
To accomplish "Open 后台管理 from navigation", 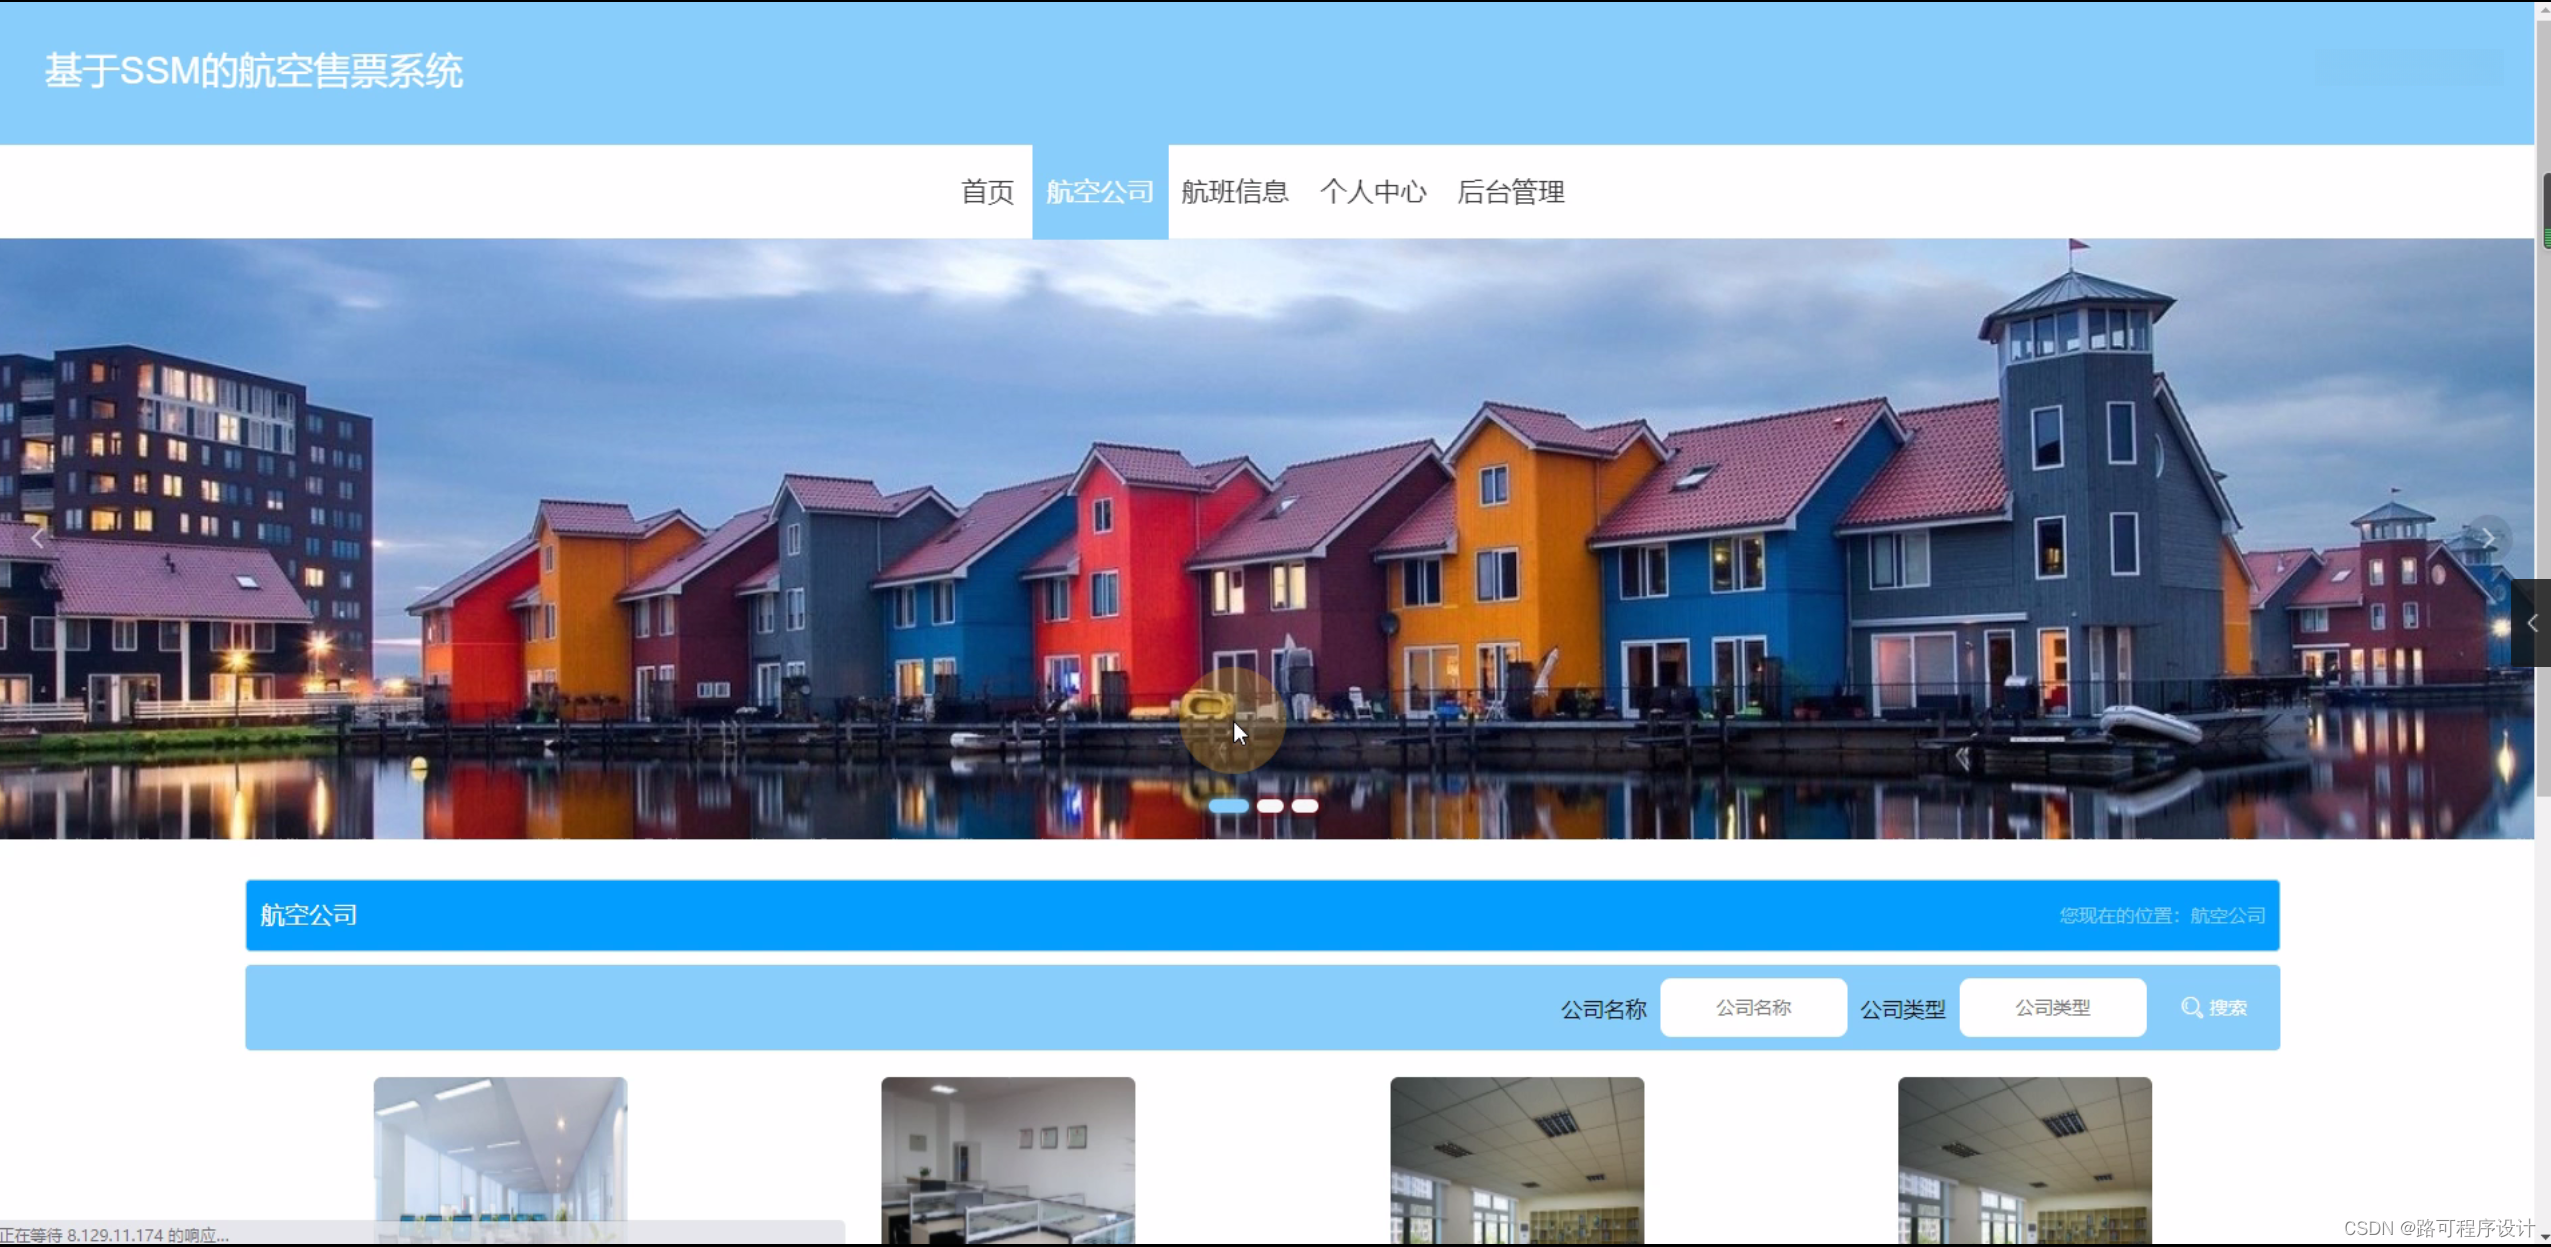I will pyautogui.click(x=1511, y=192).
